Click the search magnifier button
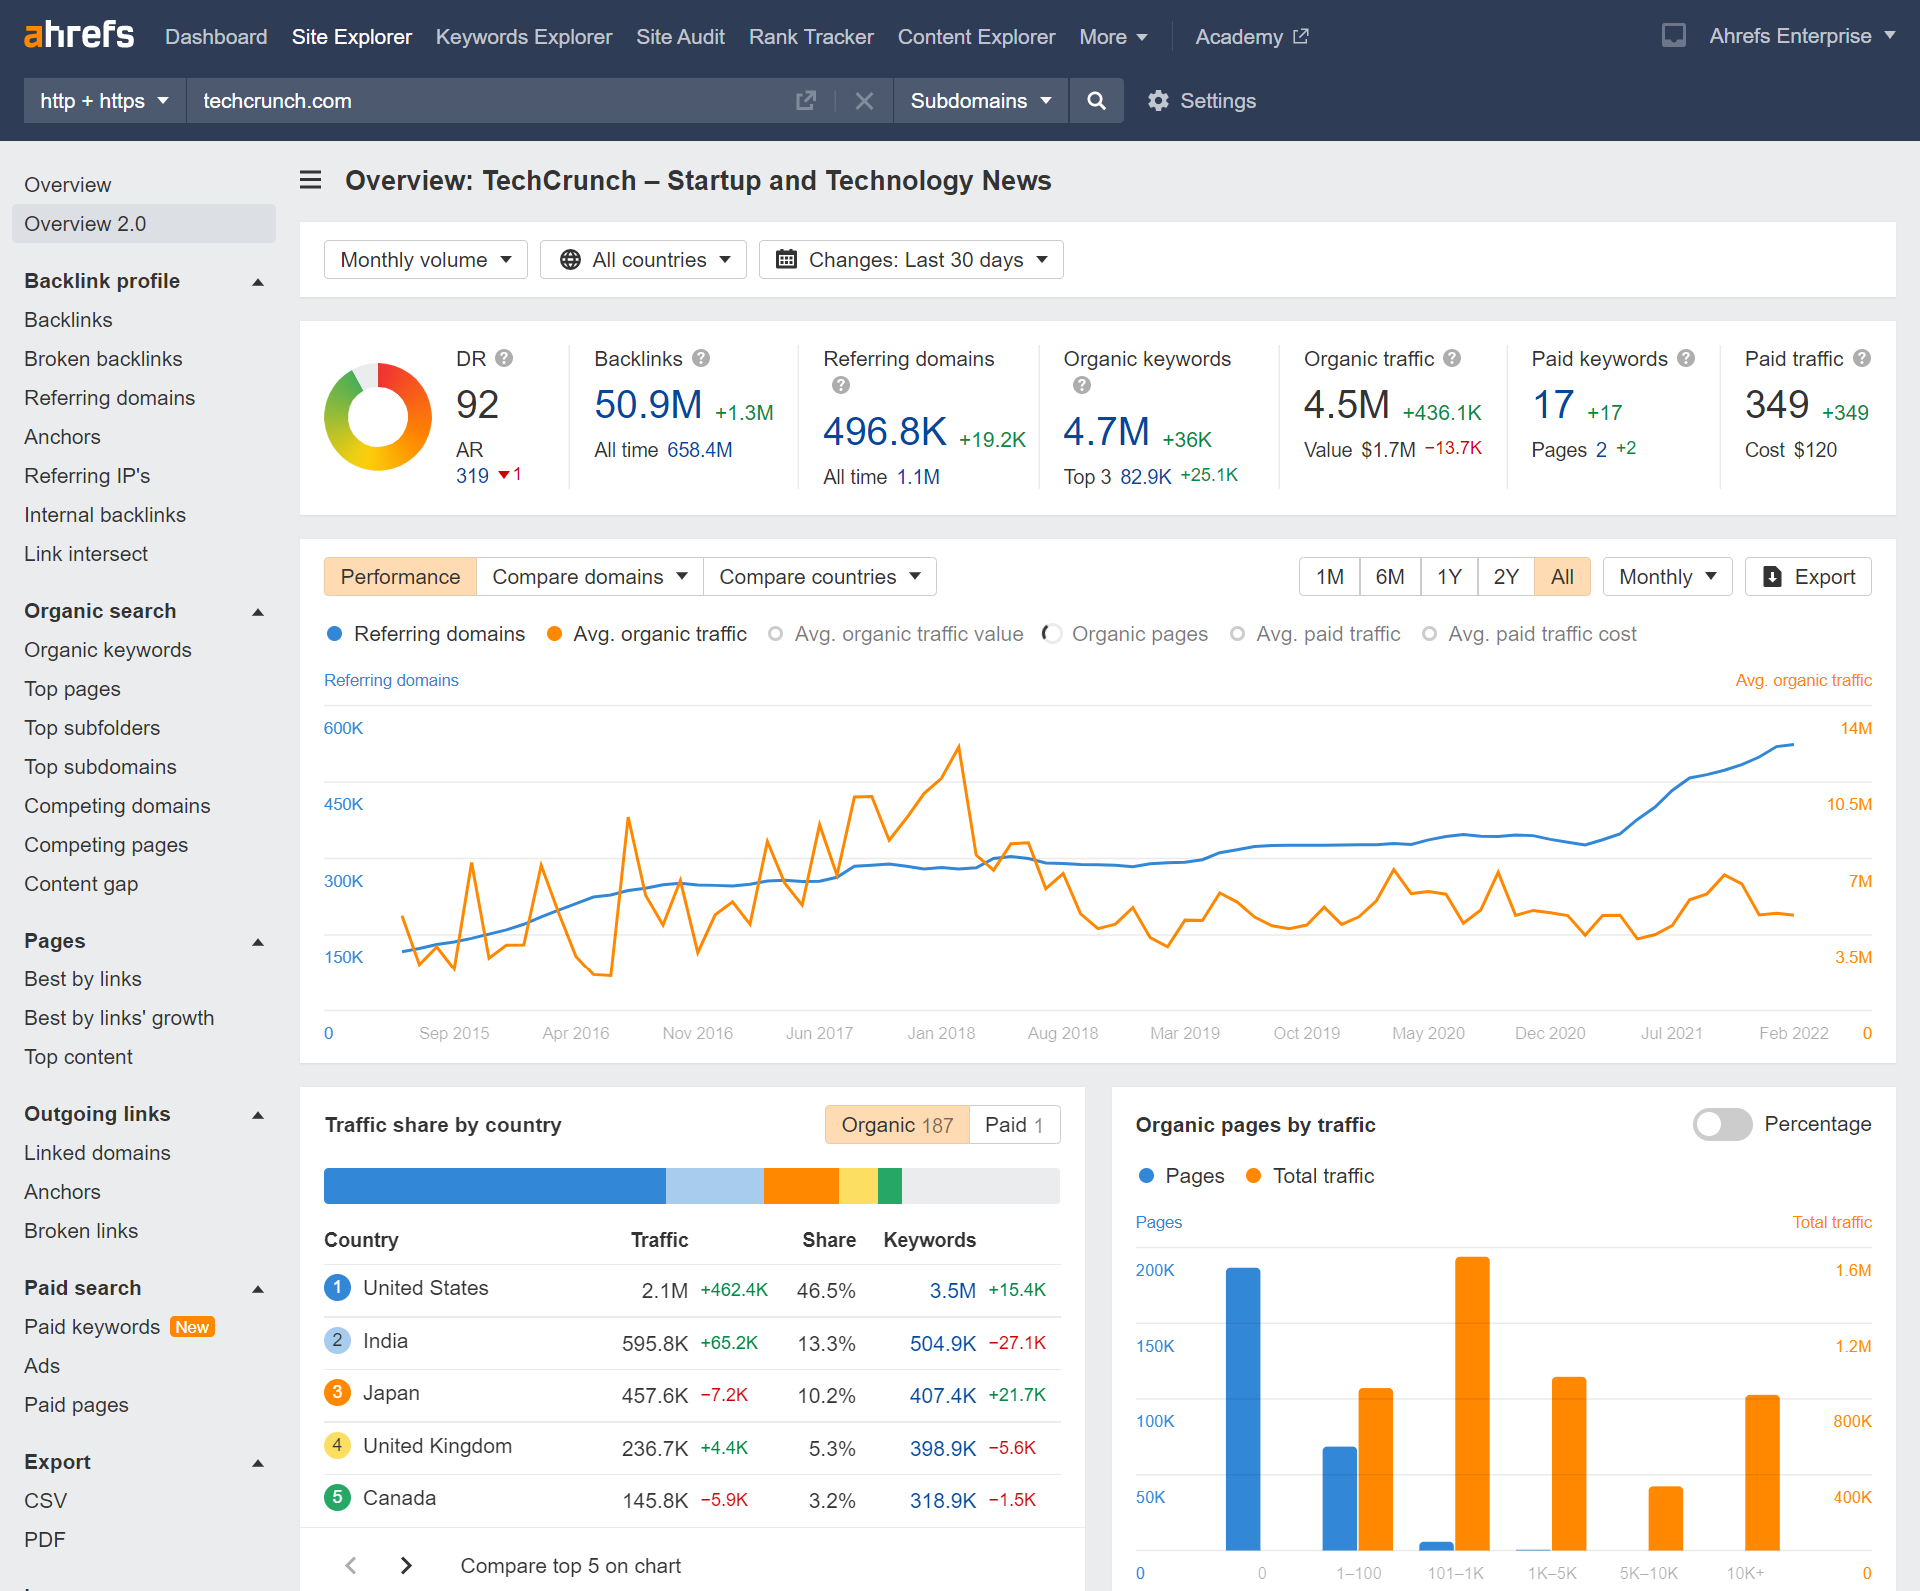The image size is (1920, 1591). 1096,101
